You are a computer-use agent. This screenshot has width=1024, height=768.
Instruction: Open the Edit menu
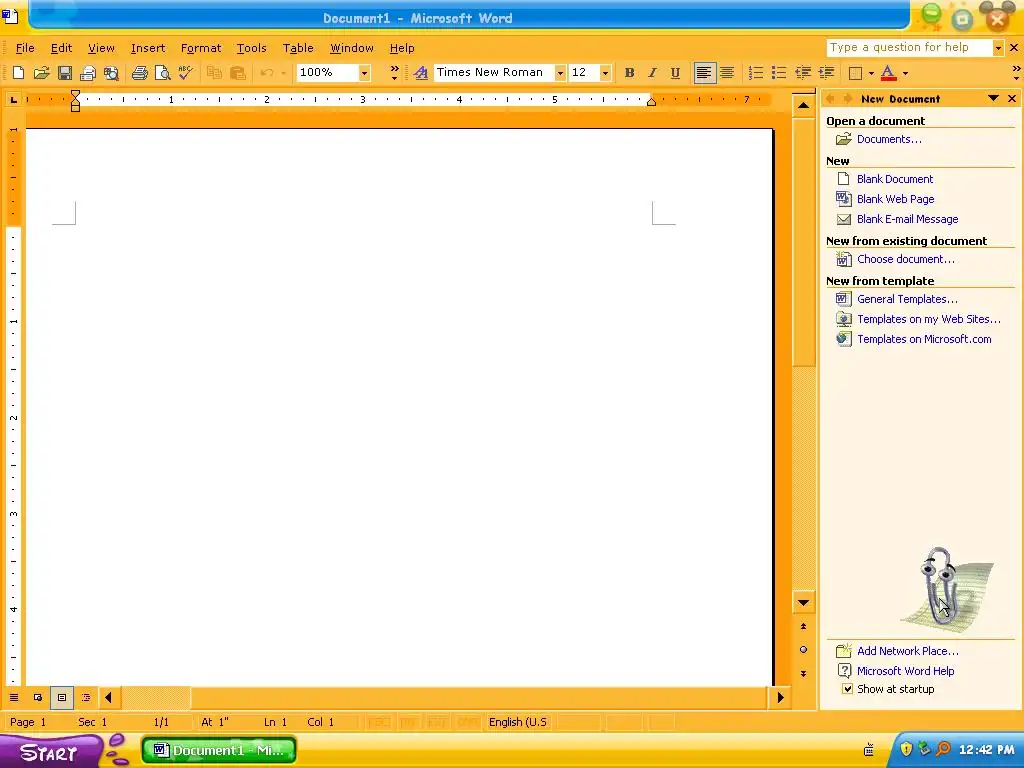pyautogui.click(x=61, y=48)
